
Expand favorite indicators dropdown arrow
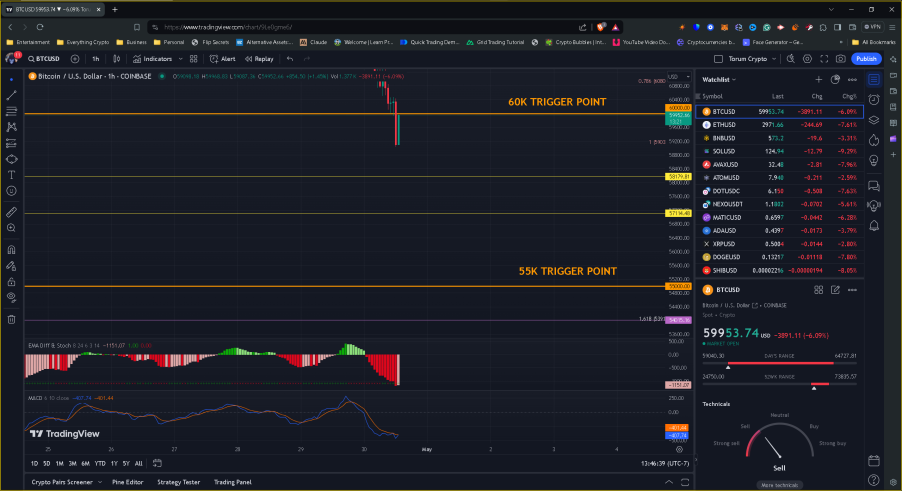(x=180, y=59)
